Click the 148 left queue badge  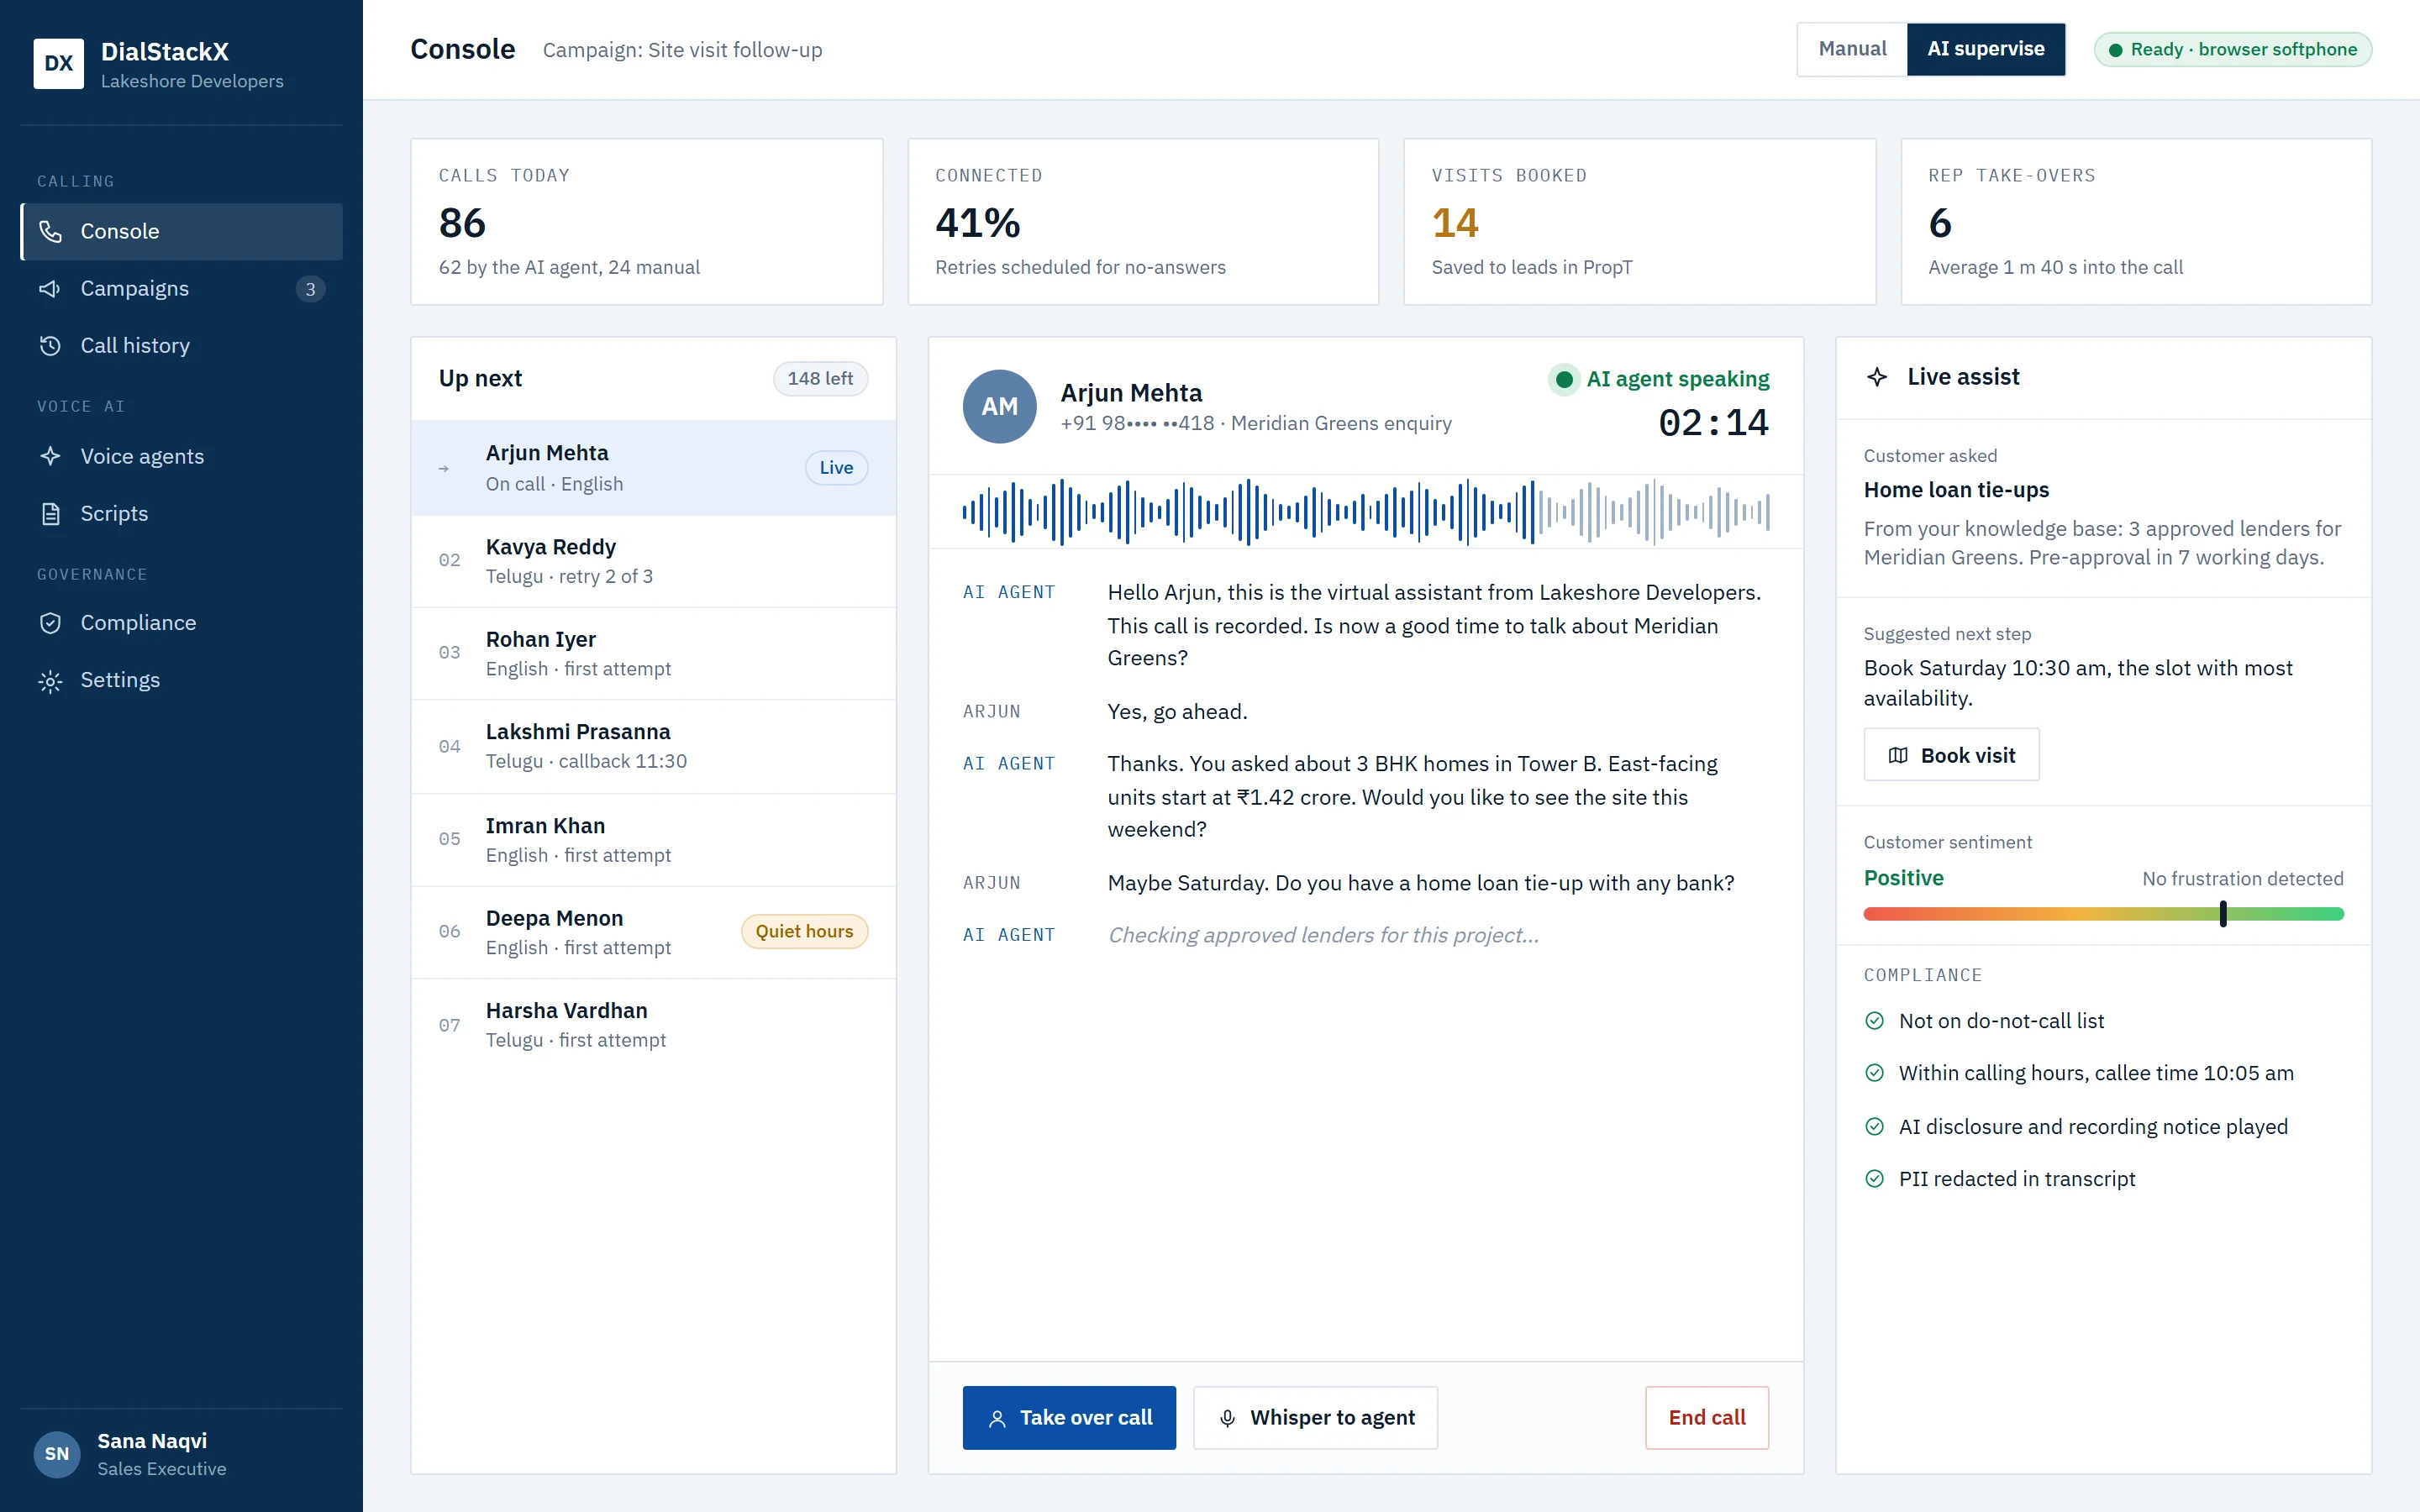[x=820, y=379]
